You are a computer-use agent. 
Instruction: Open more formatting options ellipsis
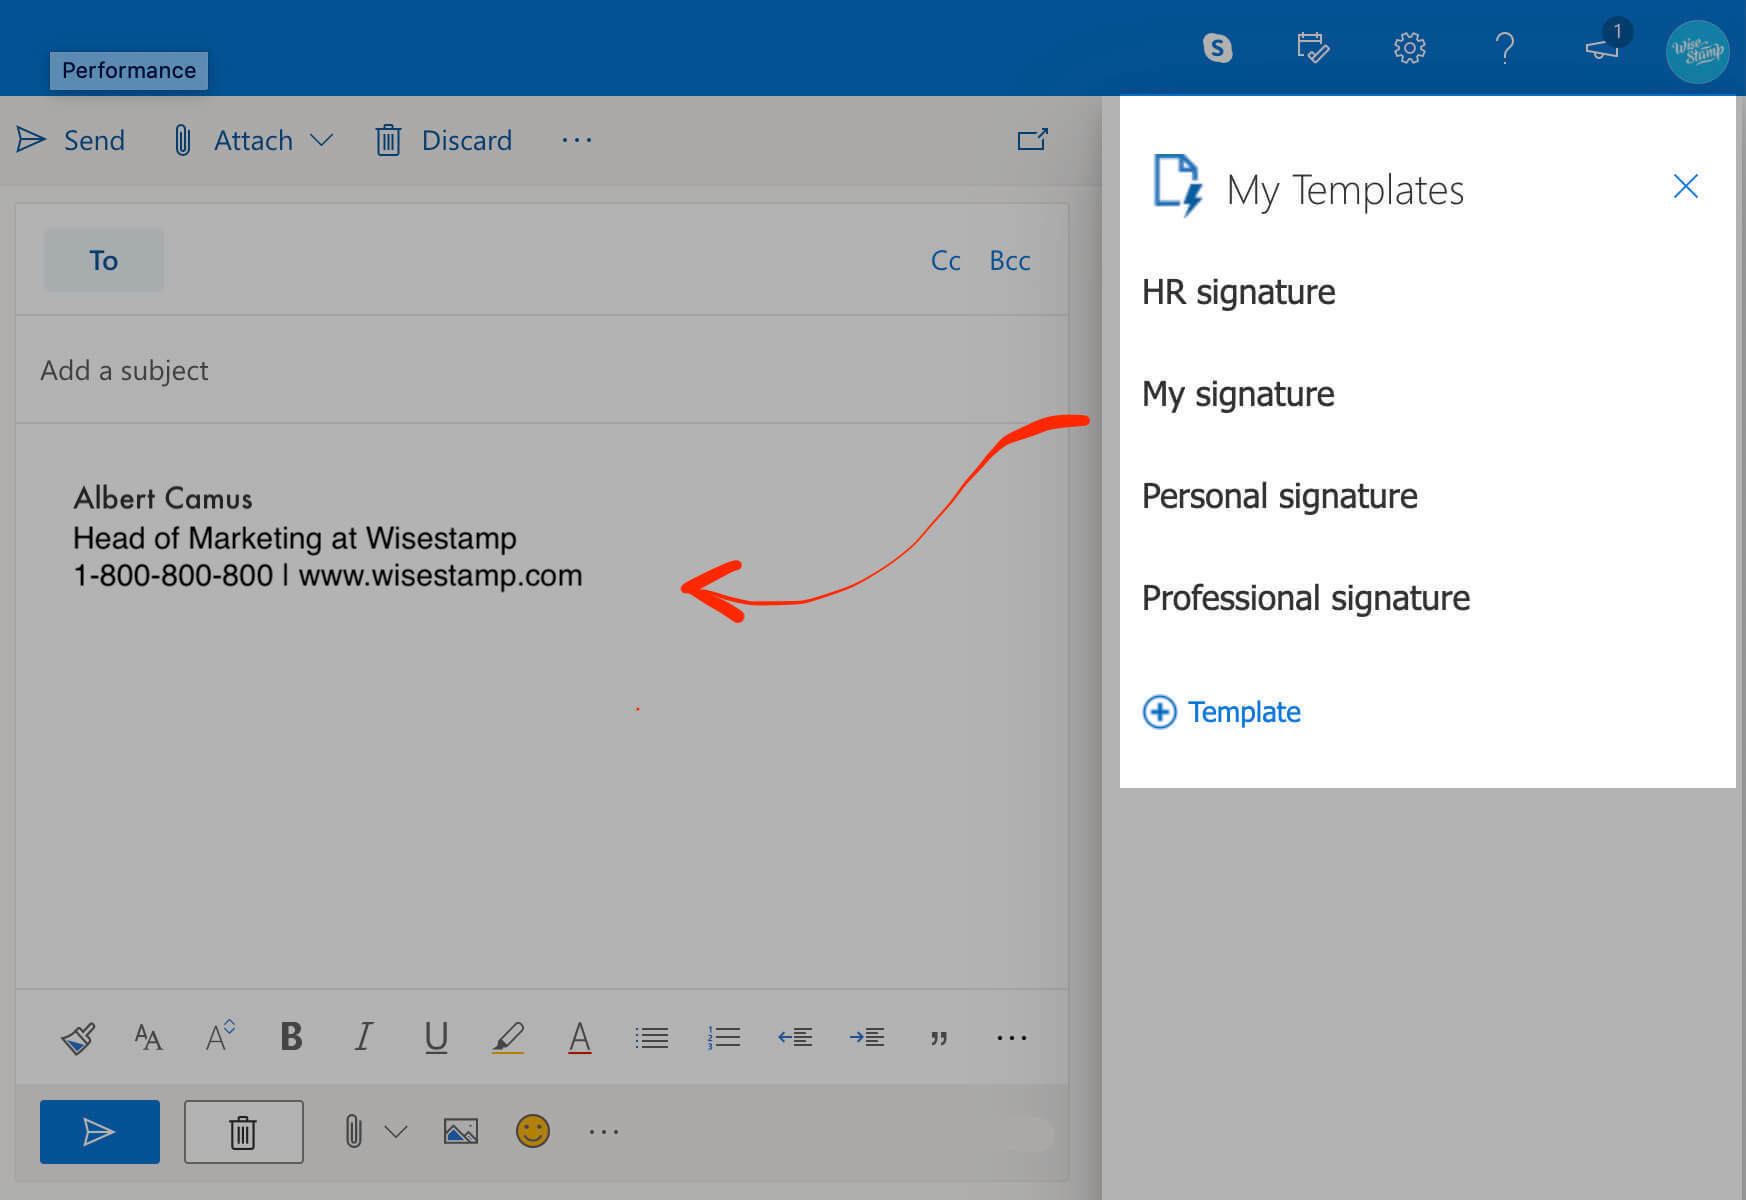tap(1011, 1037)
